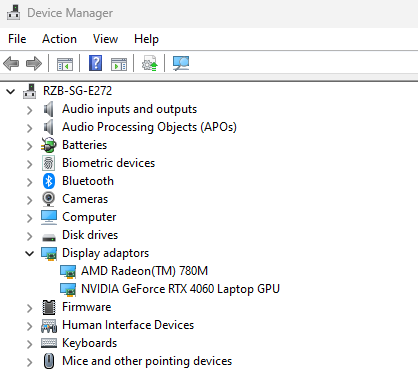Click the Device Manager title bar icon
The height and width of the screenshot is (374, 418).
point(14,13)
